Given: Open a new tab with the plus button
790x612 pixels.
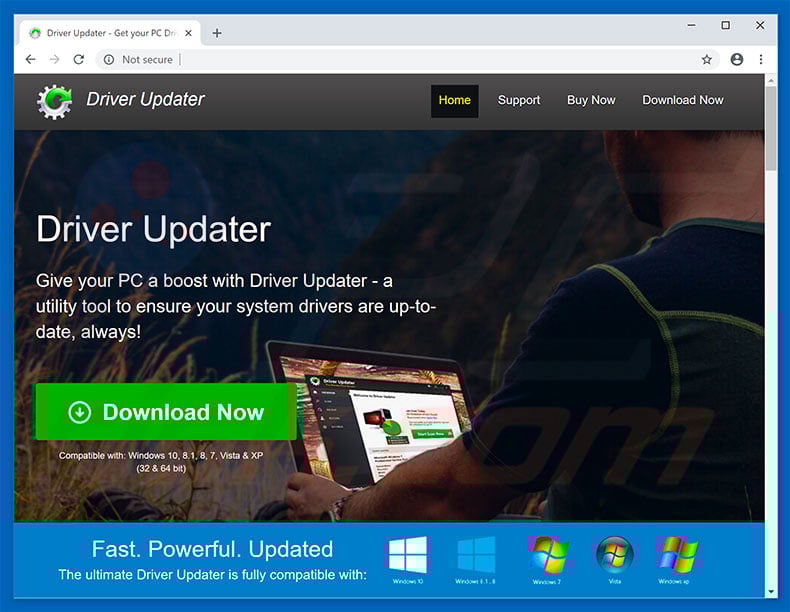Looking at the screenshot, I should [217, 33].
